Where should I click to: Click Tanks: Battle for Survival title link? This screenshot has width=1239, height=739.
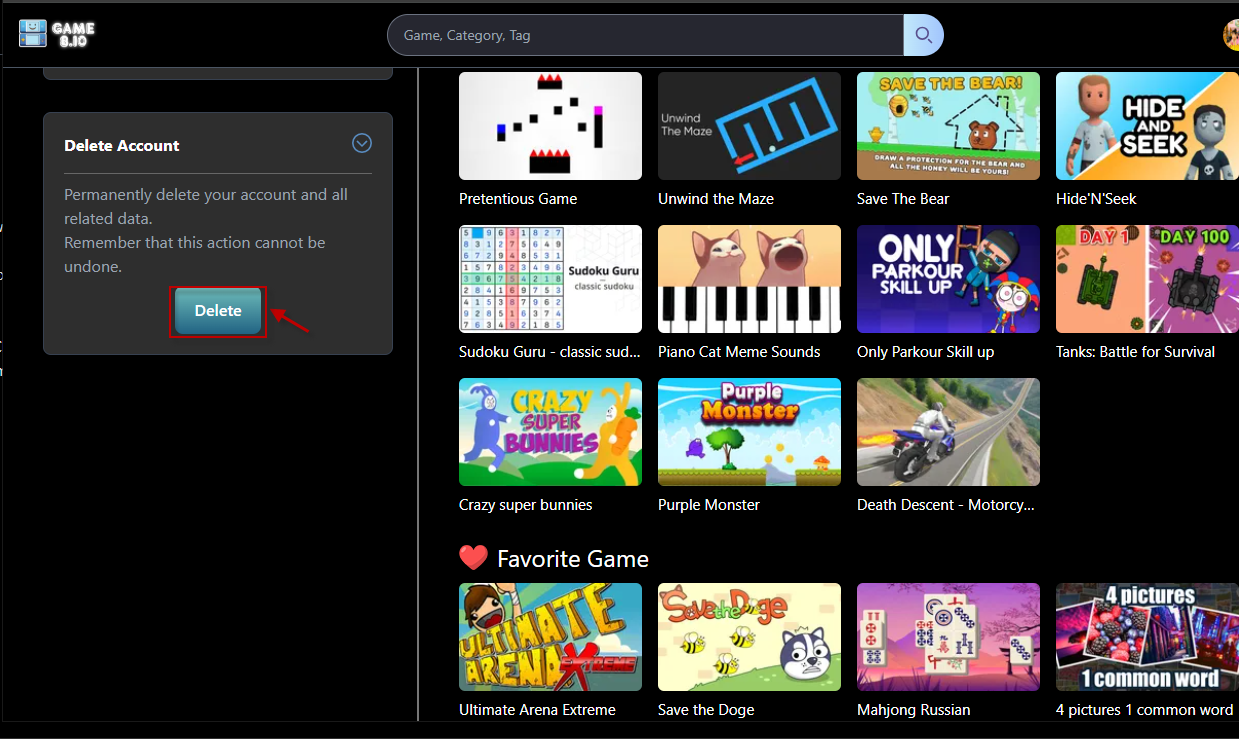tap(1135, 352)
